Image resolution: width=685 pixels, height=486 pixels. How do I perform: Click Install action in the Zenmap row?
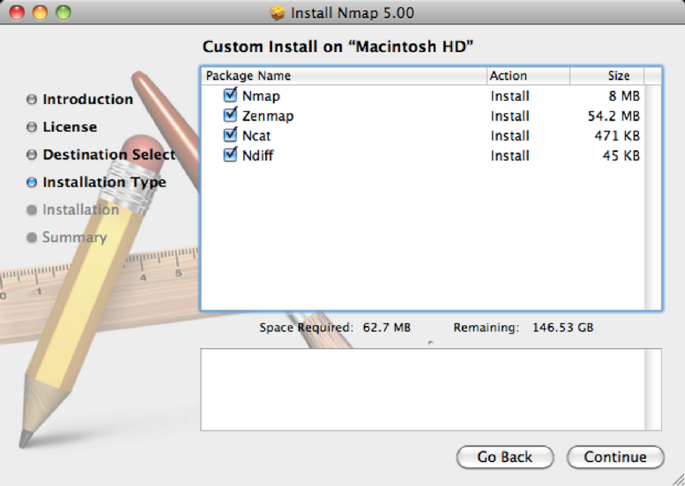click(510, 116)
